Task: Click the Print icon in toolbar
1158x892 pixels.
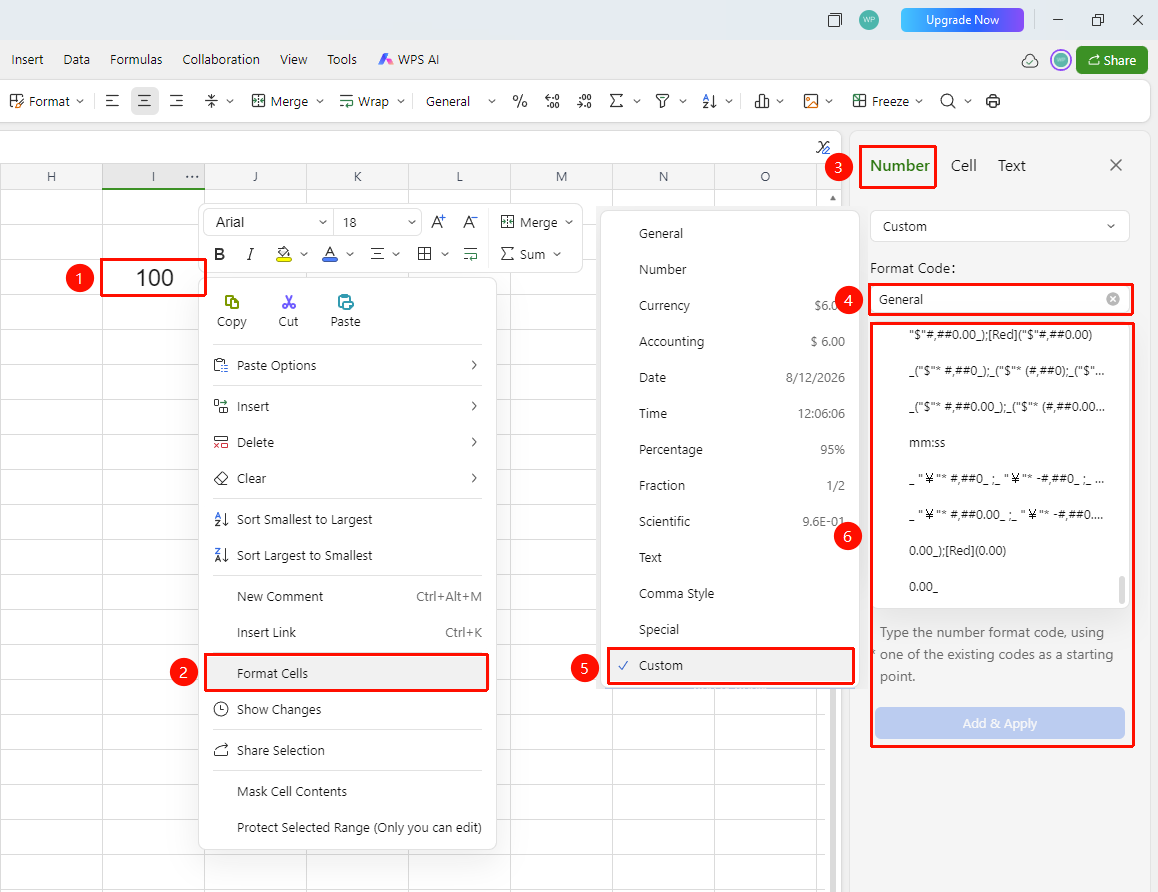Action: (x=993, y=101)
